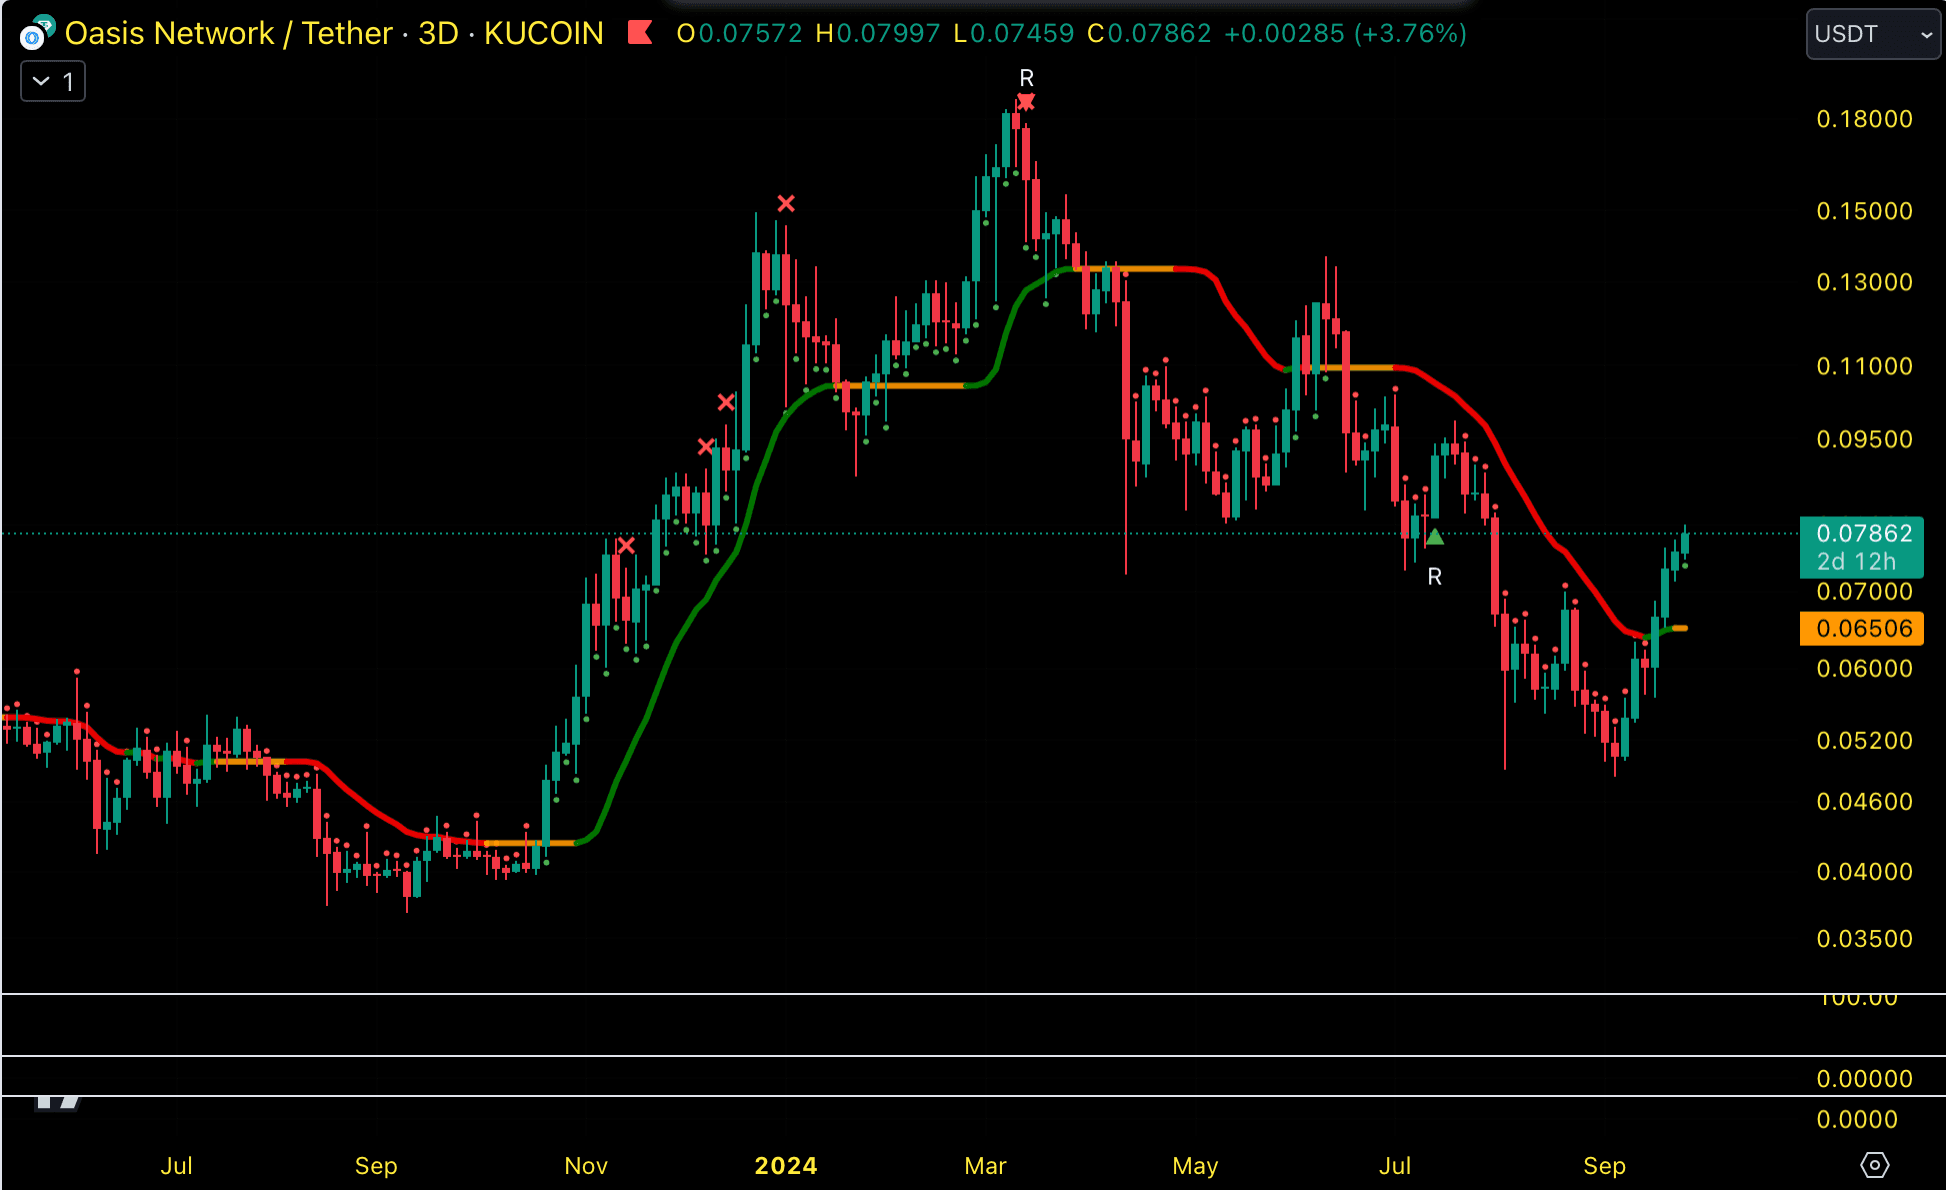Image resolution: width=1946 pixels, height=1190 pixels.
Task: Click the first Sep label after Jul
Action: tap(376, 1166)
